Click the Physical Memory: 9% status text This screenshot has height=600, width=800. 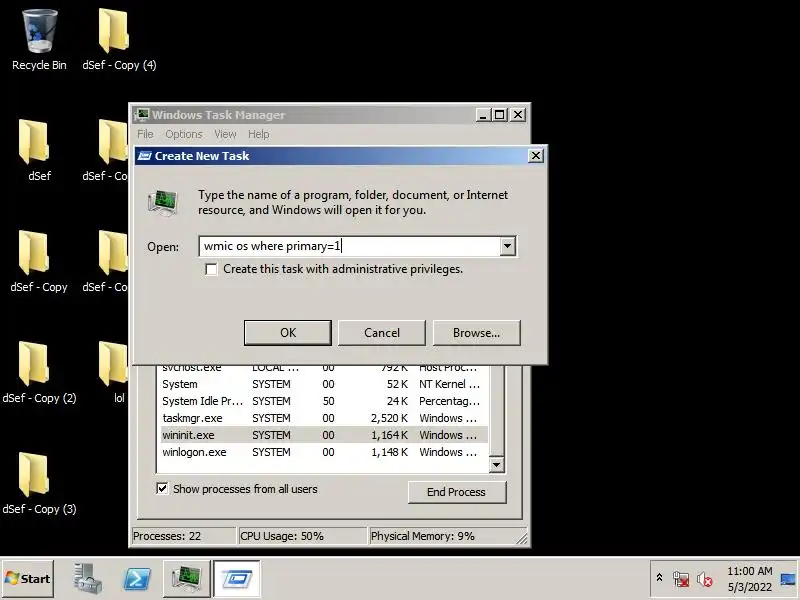coord(422,536)
